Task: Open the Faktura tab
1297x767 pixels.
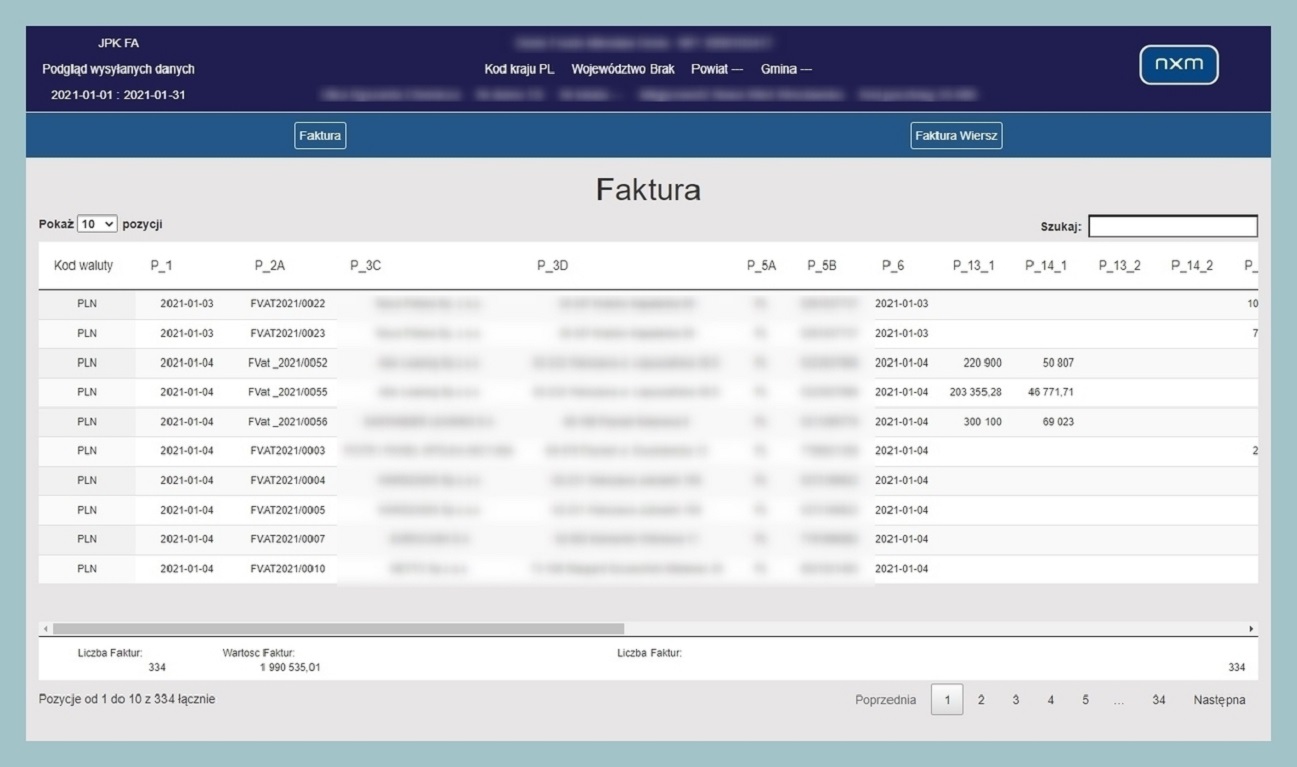Action: click(320, 136)
